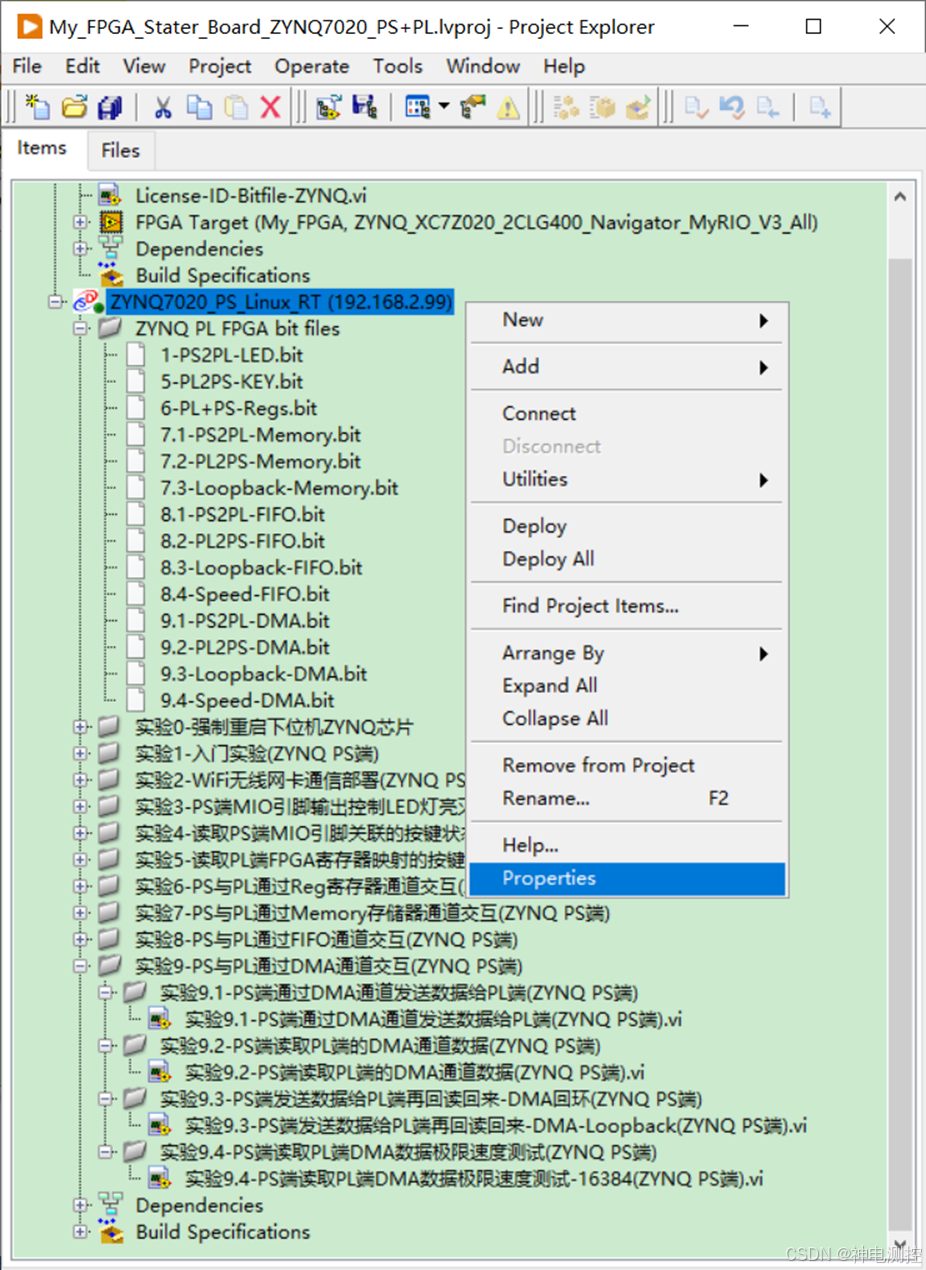
Task: Click the New project toolbar icon
Action: pos(38,107)
